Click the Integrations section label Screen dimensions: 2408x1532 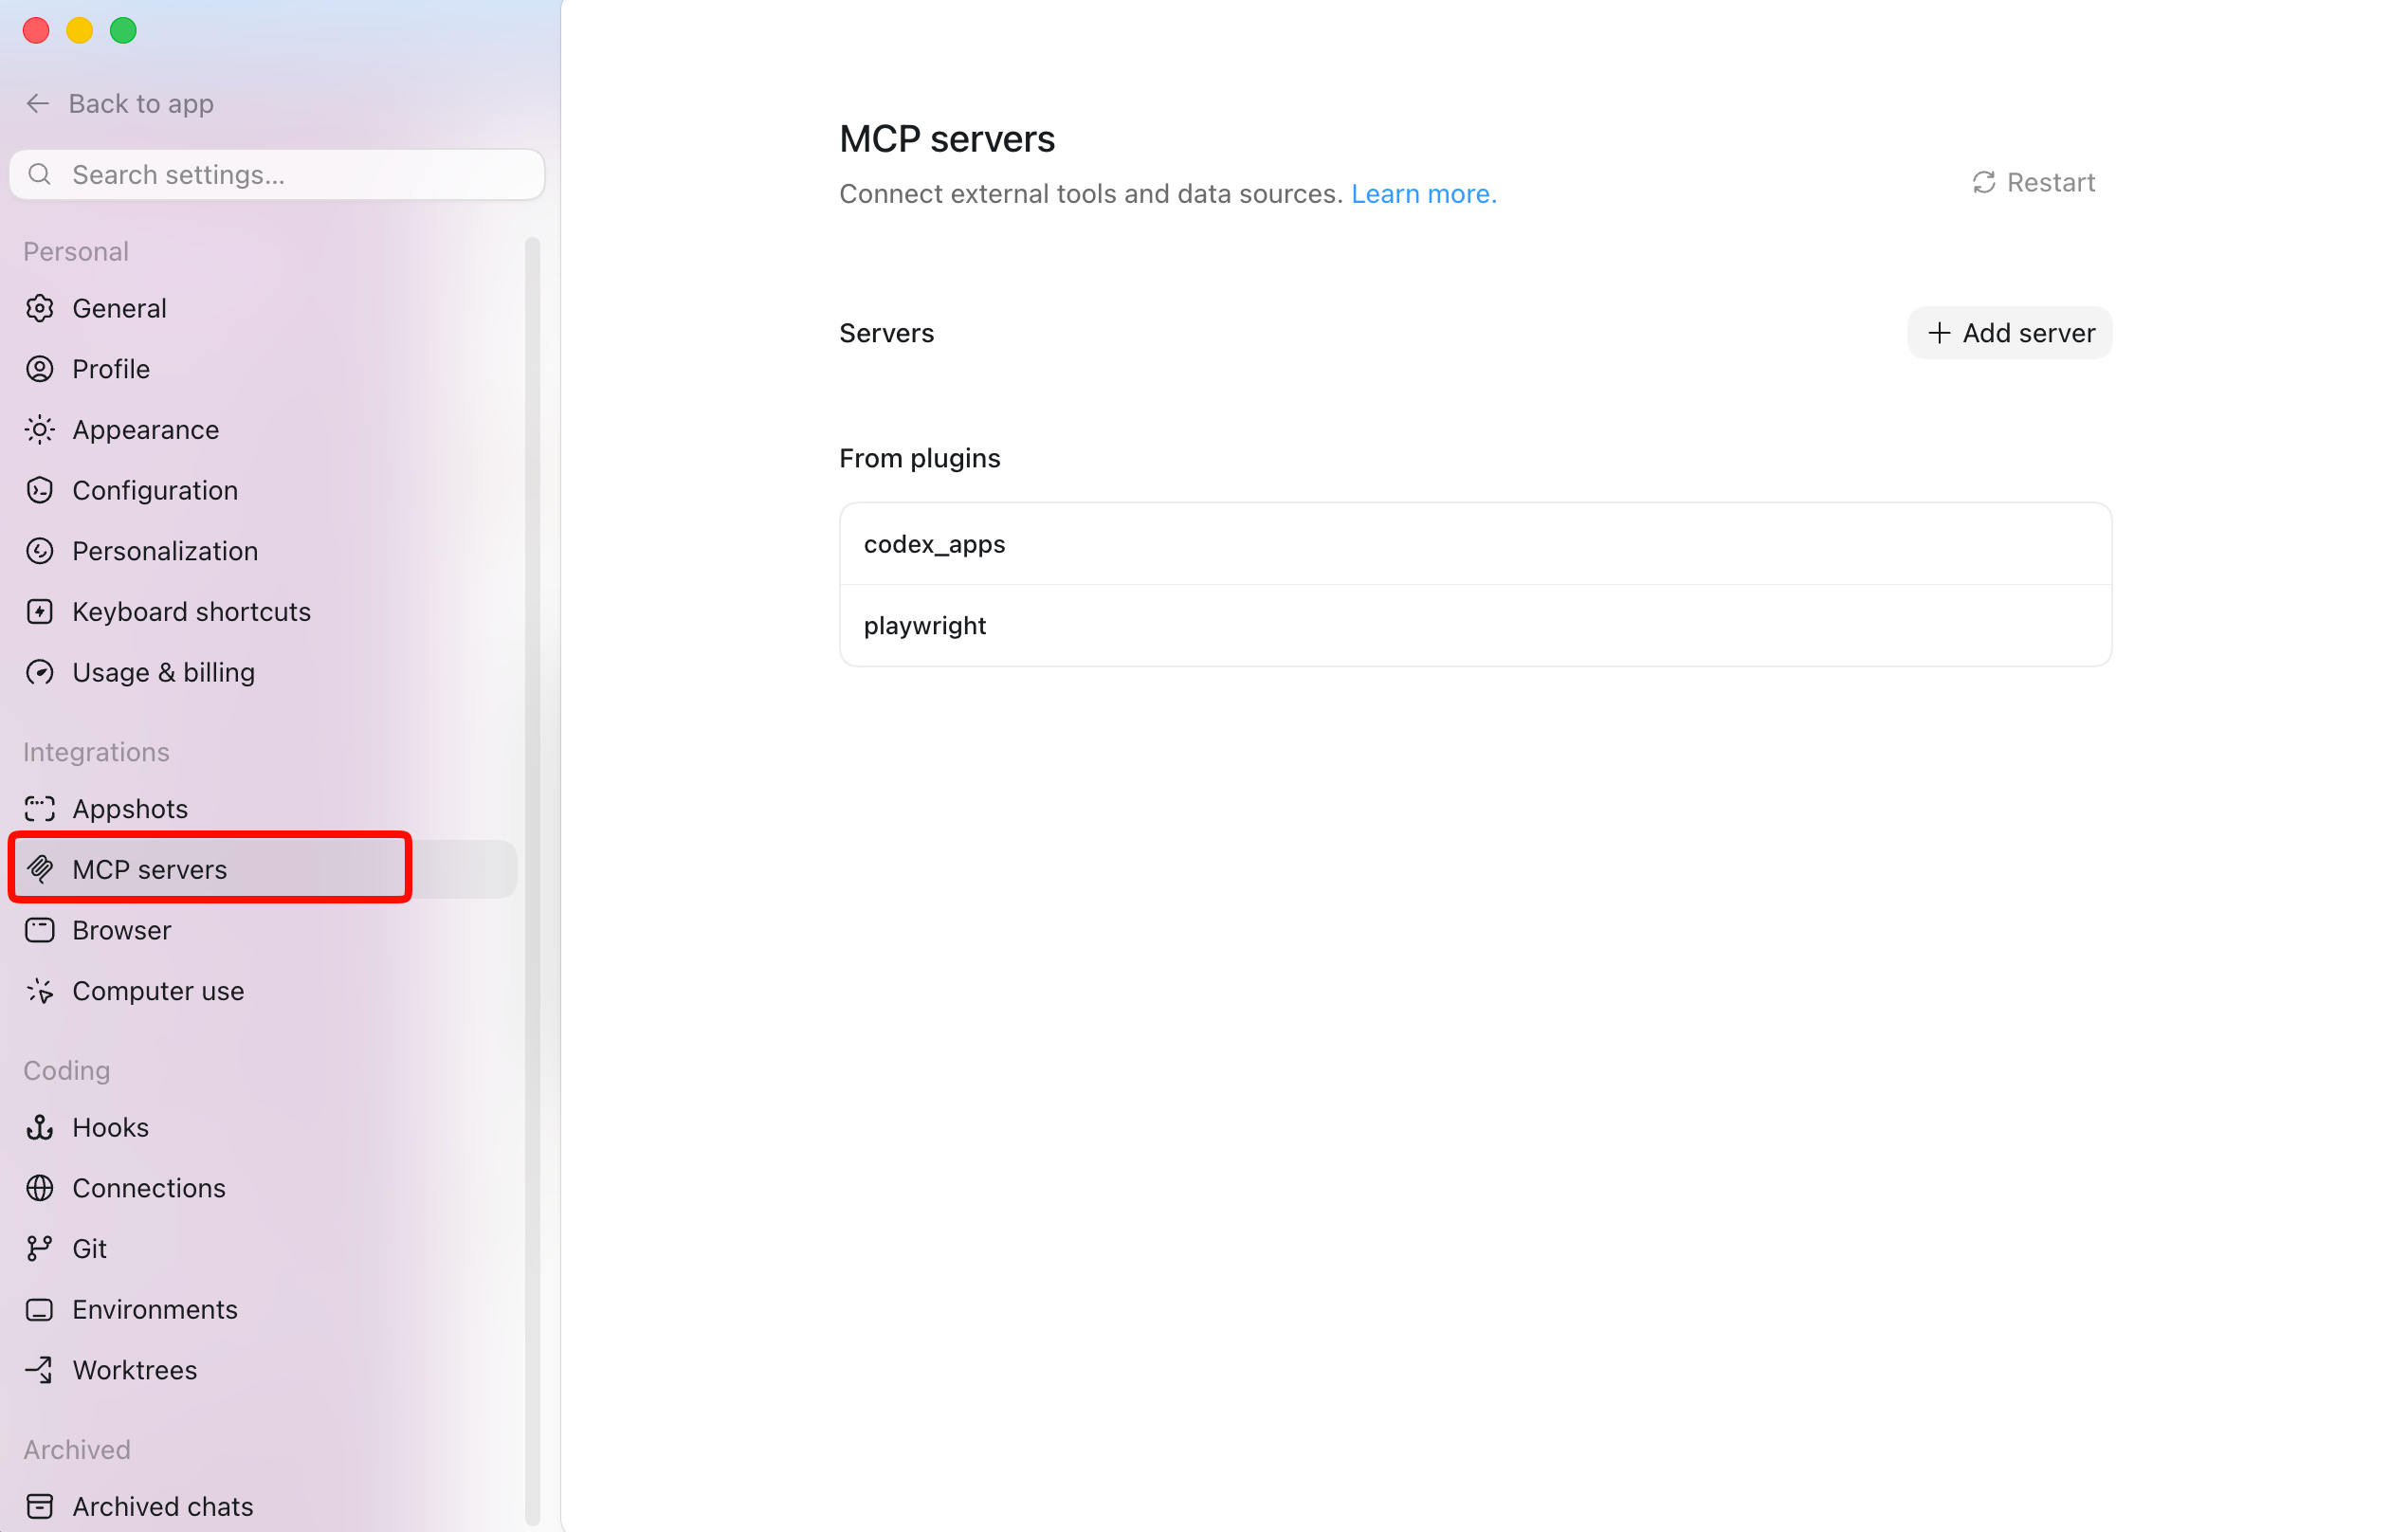[96, 752]
